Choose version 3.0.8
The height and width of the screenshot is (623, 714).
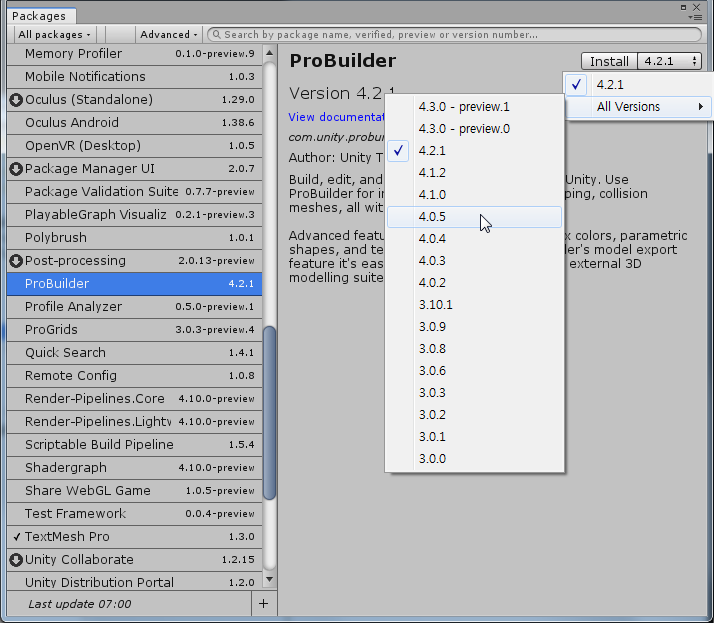point(474,349)
